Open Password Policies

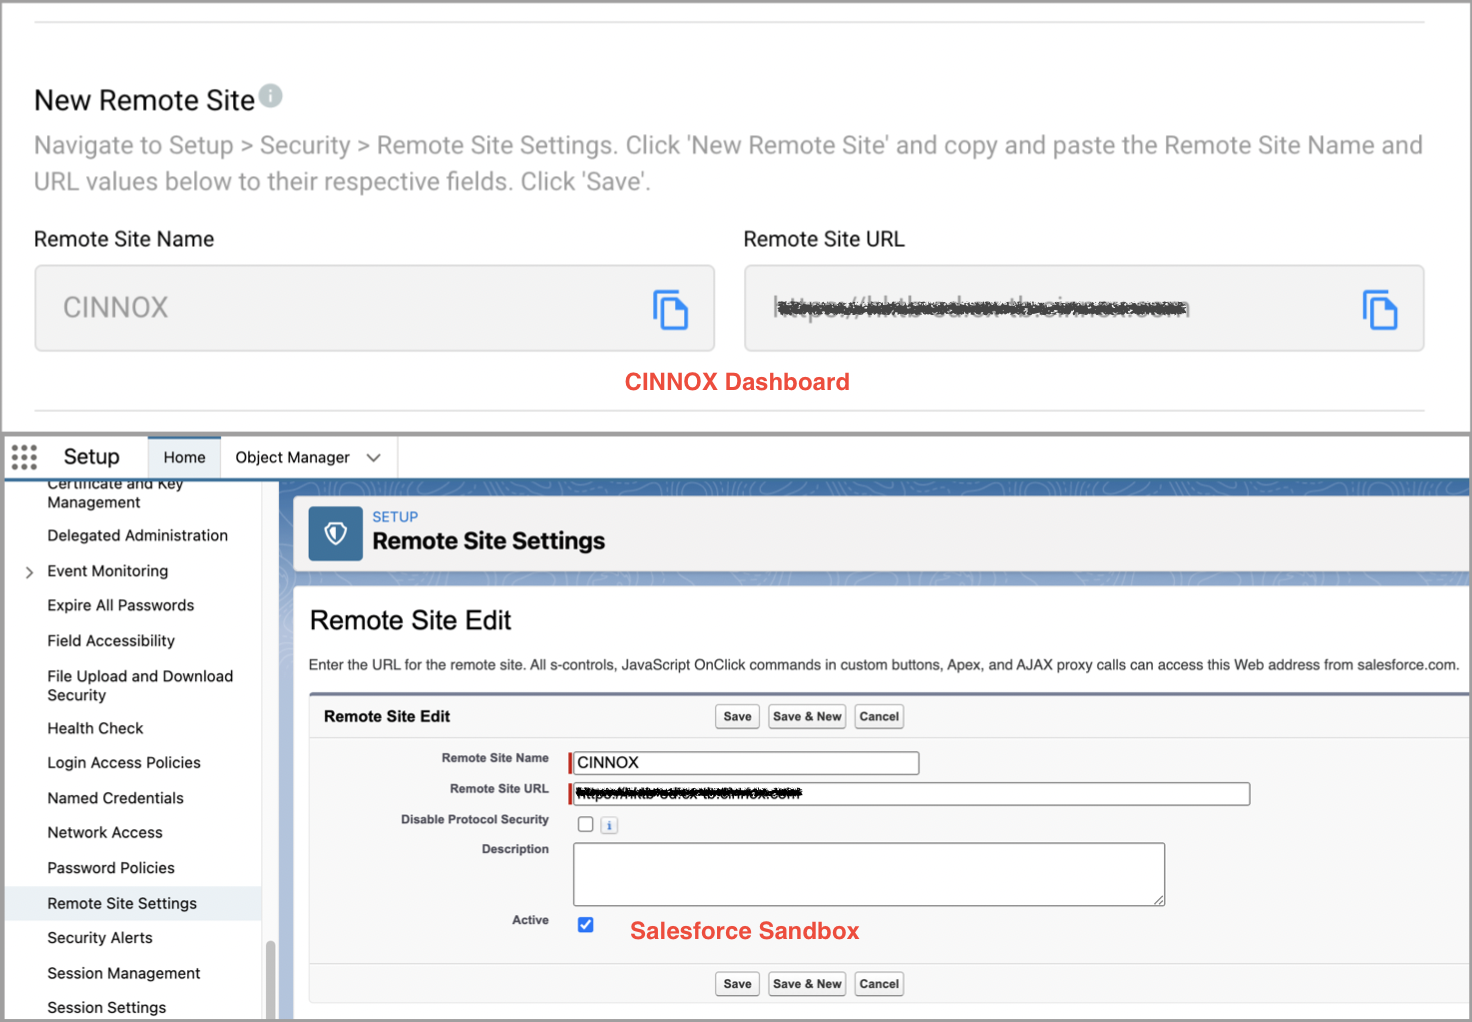click(x=111, y=868)
